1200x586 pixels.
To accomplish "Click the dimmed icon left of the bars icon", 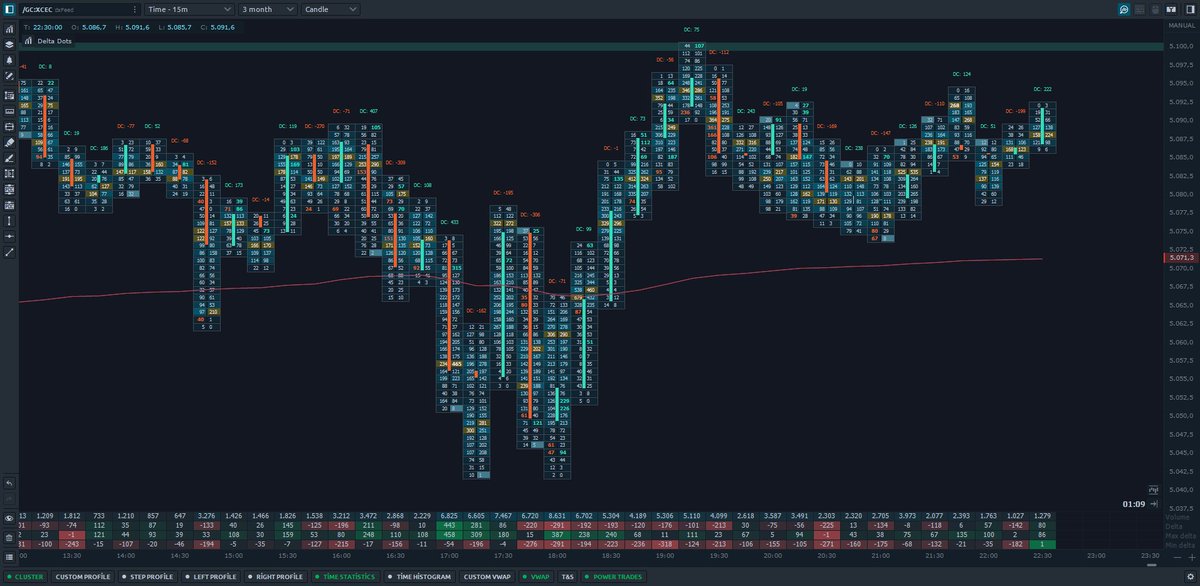I will tap(1156, 8).
